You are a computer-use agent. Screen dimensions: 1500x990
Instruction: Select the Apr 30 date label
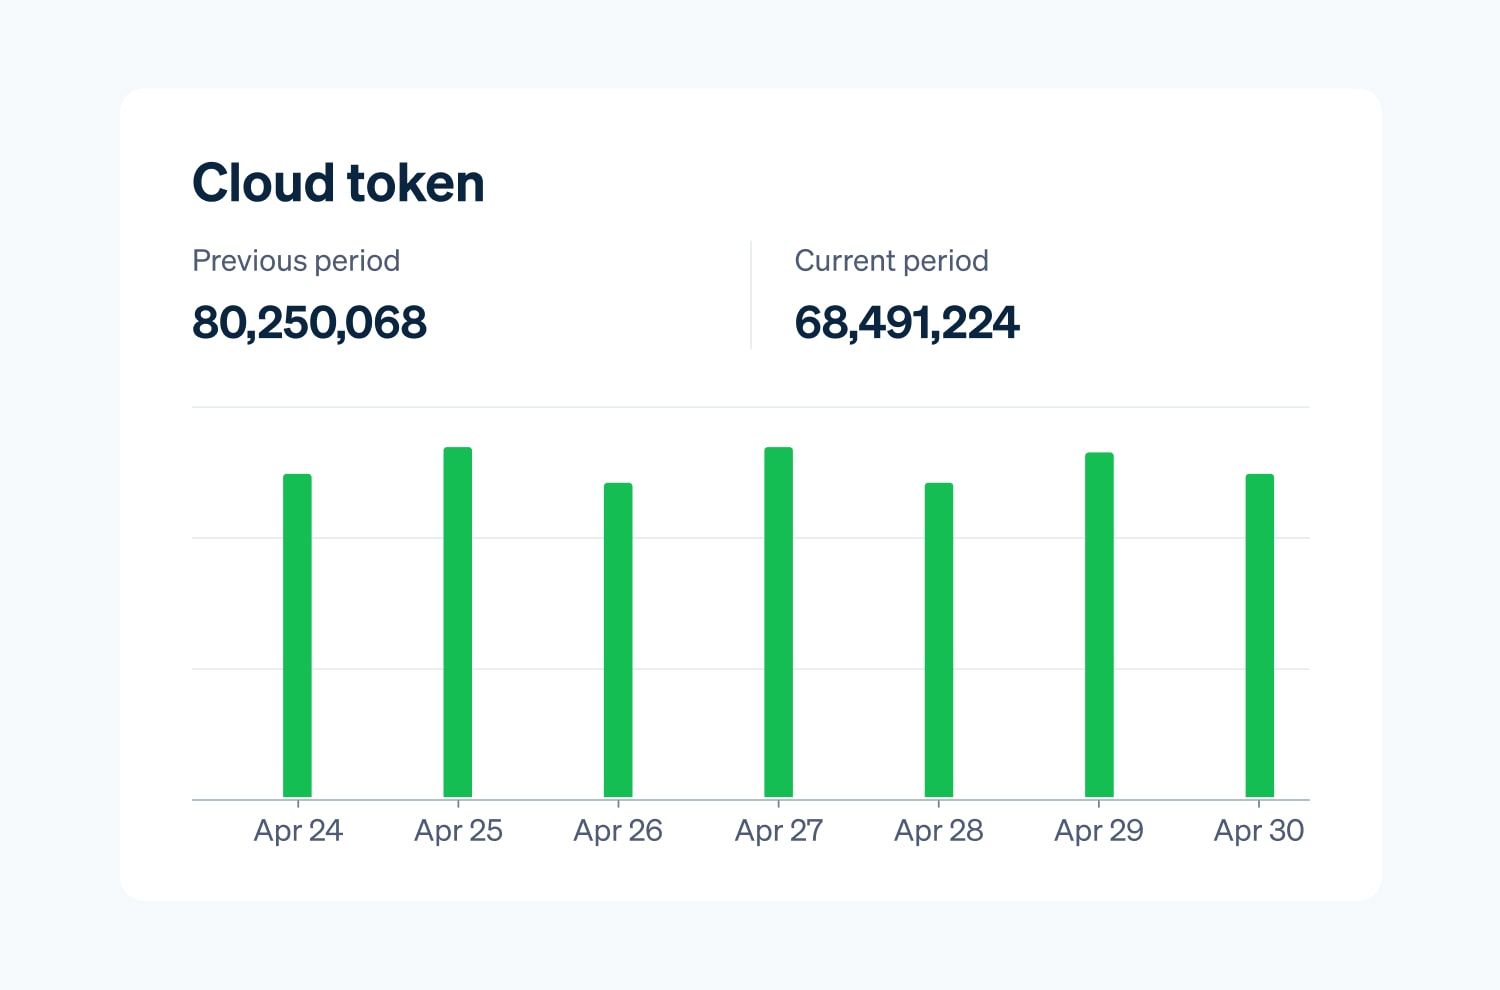tap(1258, 831)
